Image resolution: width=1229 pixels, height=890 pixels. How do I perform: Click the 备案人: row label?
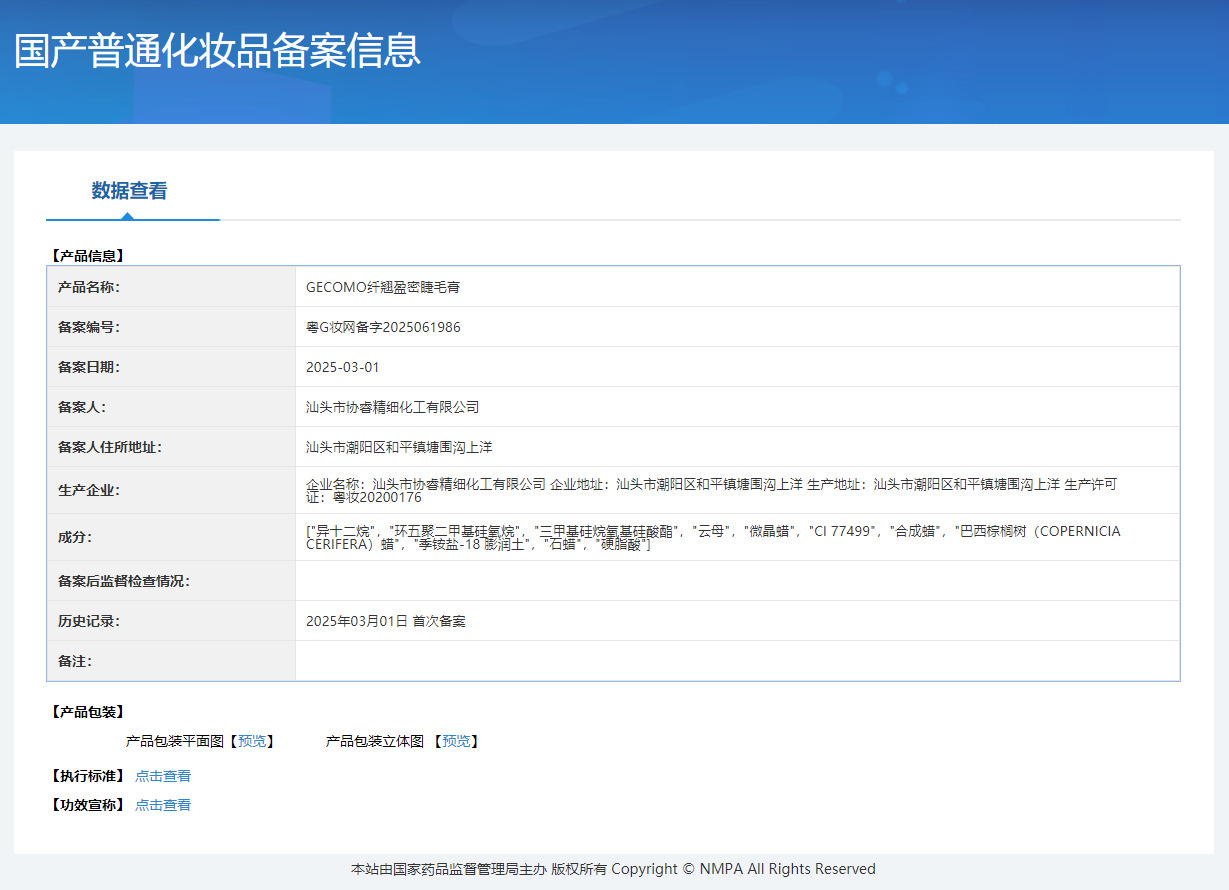pos(82,407)
